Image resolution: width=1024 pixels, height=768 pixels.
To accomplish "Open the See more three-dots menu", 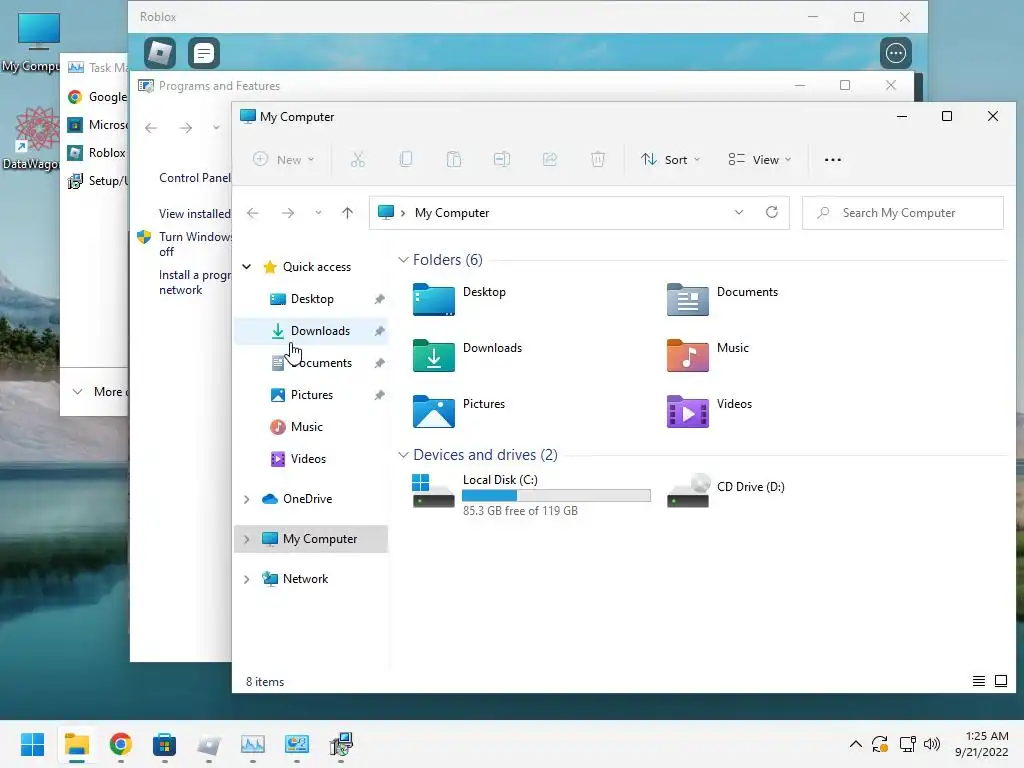I will pyautogui.click(x=833, y=159).
